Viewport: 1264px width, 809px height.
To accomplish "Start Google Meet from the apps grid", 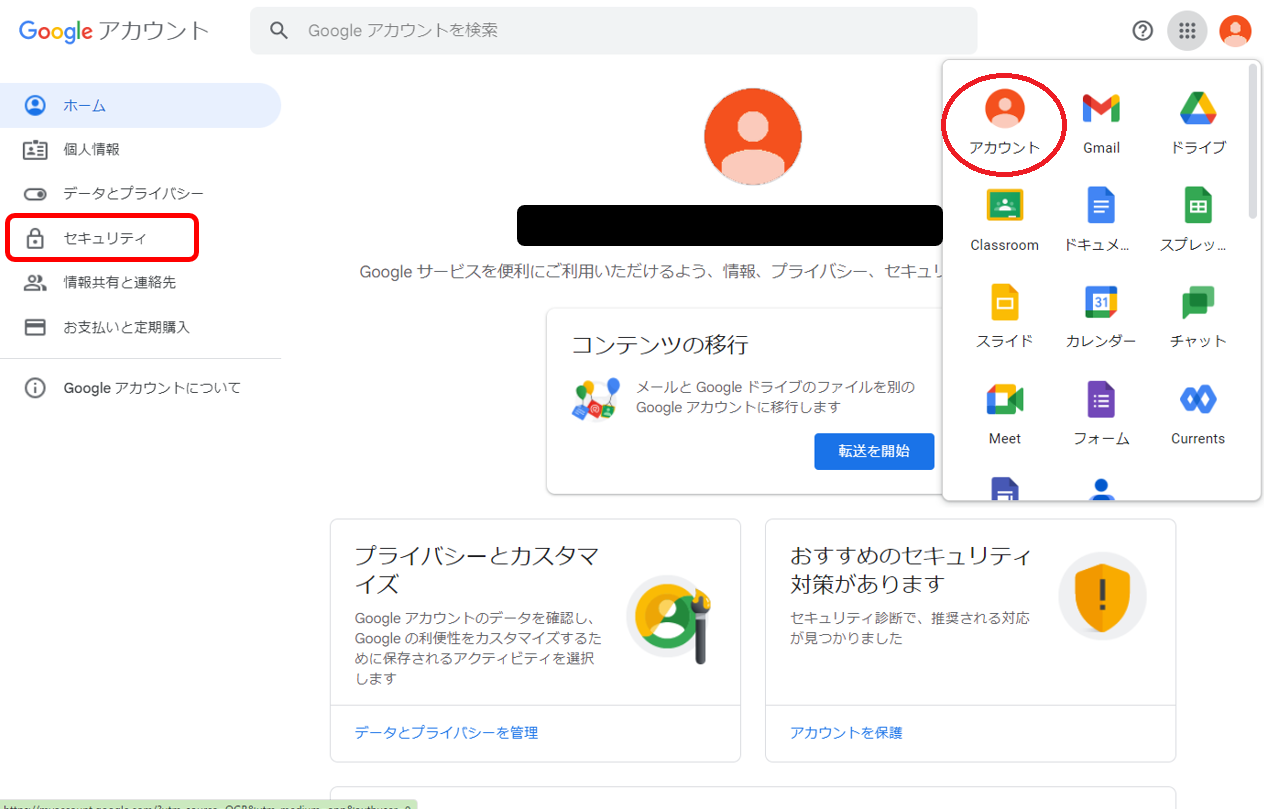I will 1004,413.
